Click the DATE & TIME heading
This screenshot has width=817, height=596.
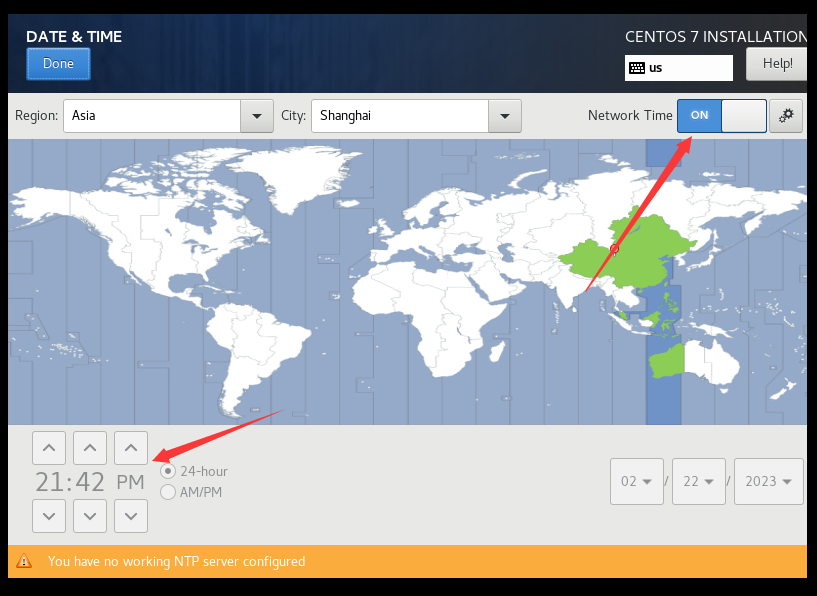tap(74, 36)
